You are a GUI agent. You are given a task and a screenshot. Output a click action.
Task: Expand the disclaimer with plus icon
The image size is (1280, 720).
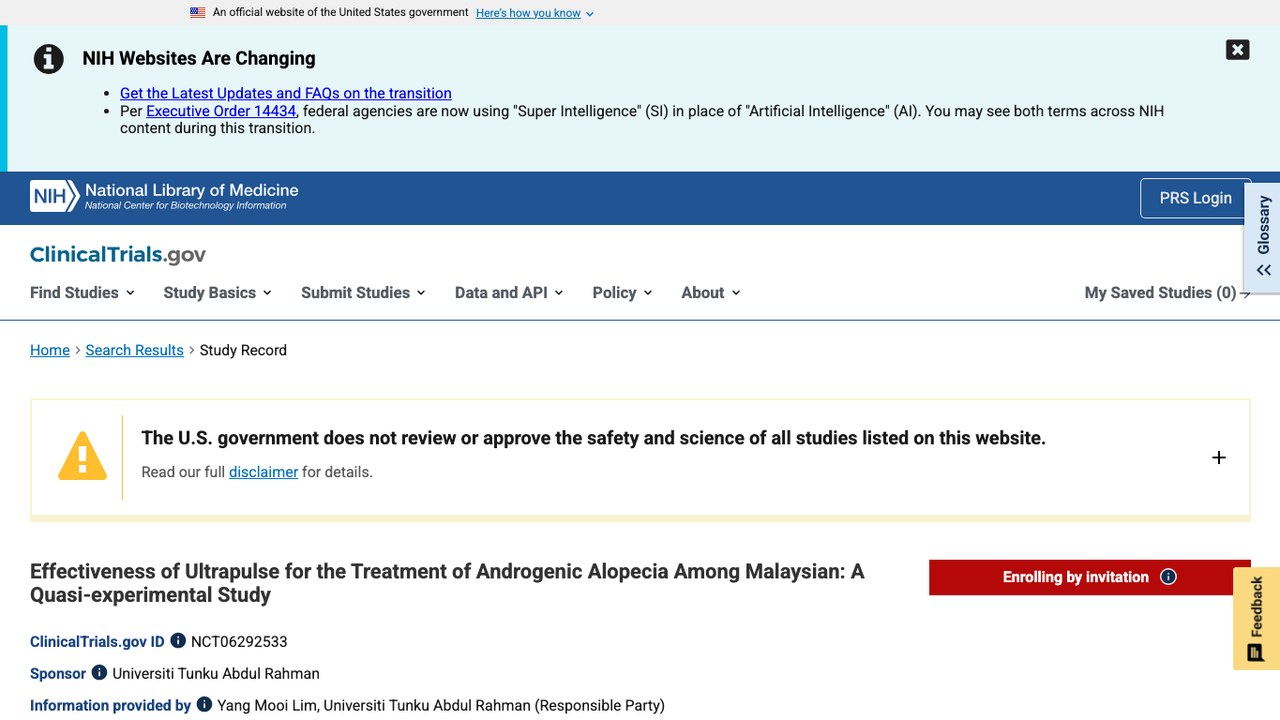1218,457
